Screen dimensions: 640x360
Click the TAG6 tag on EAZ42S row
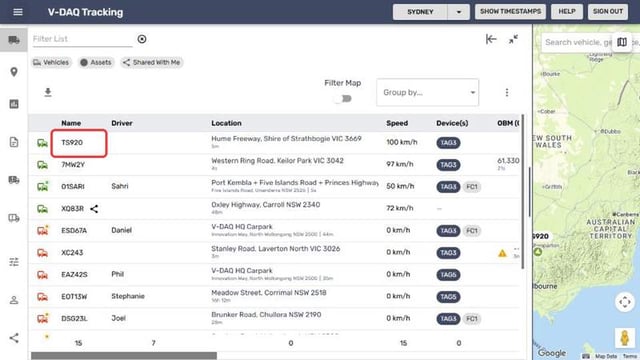click(x=448, y=275)
